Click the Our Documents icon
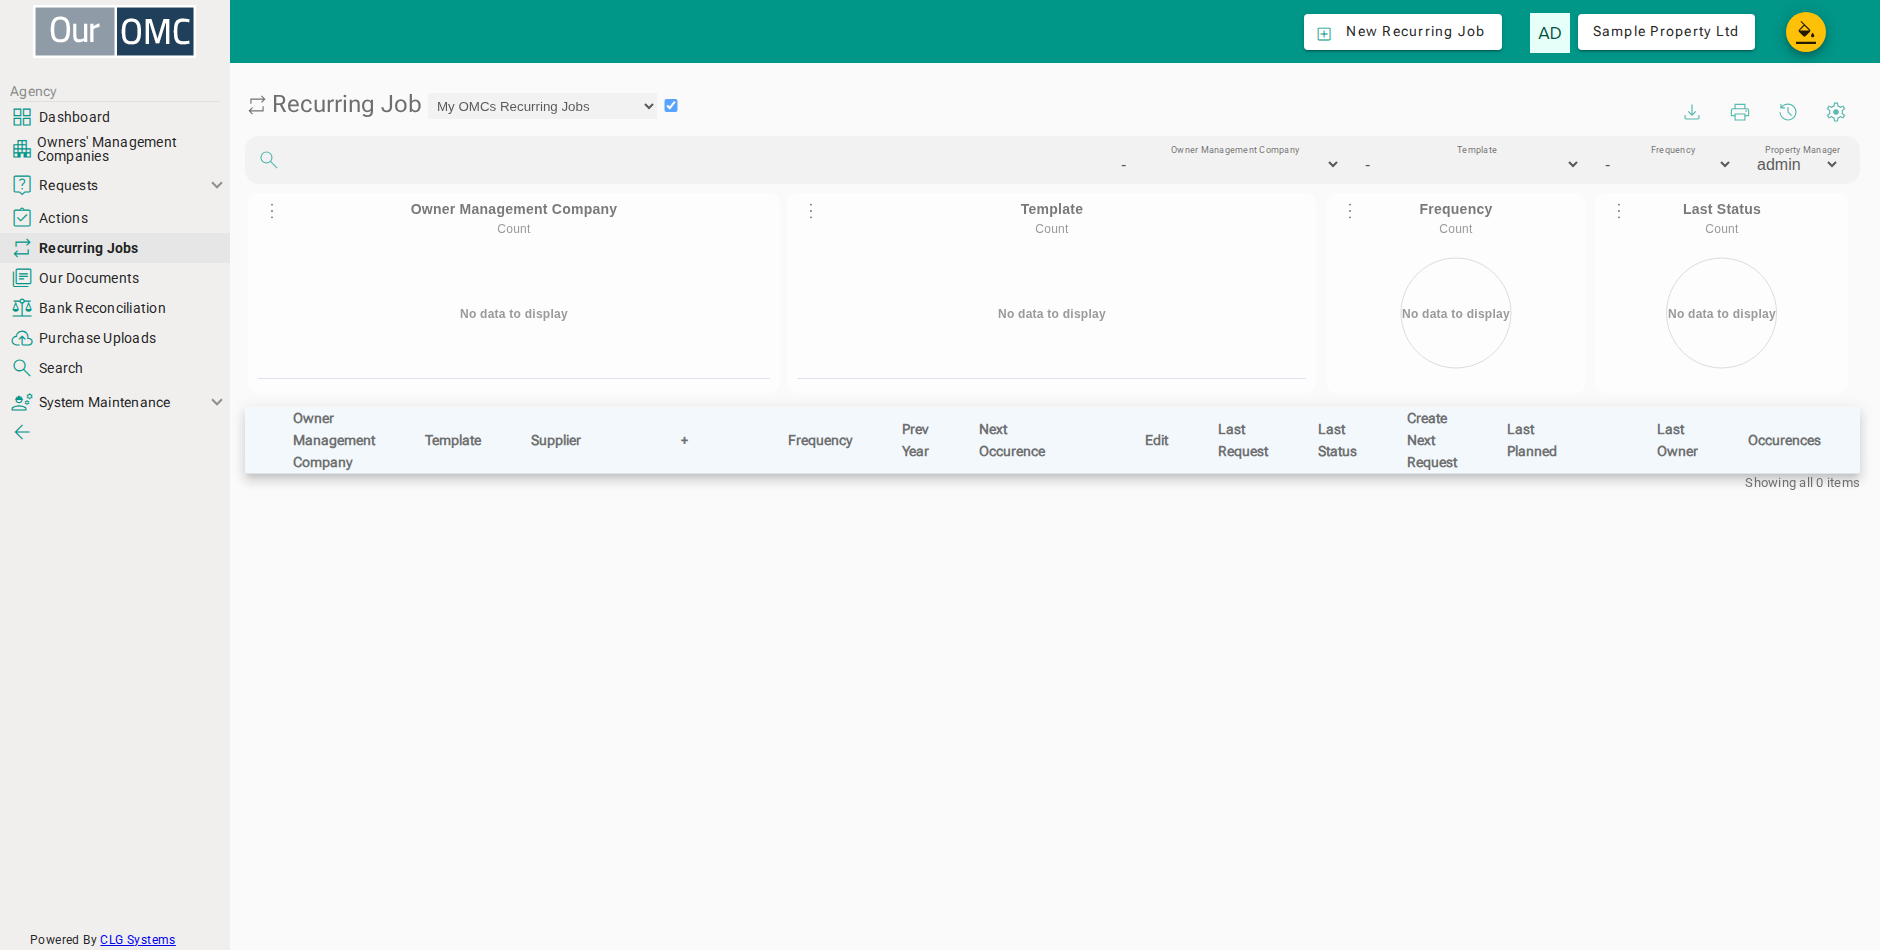1880x950 pixels. coord(22,278)
